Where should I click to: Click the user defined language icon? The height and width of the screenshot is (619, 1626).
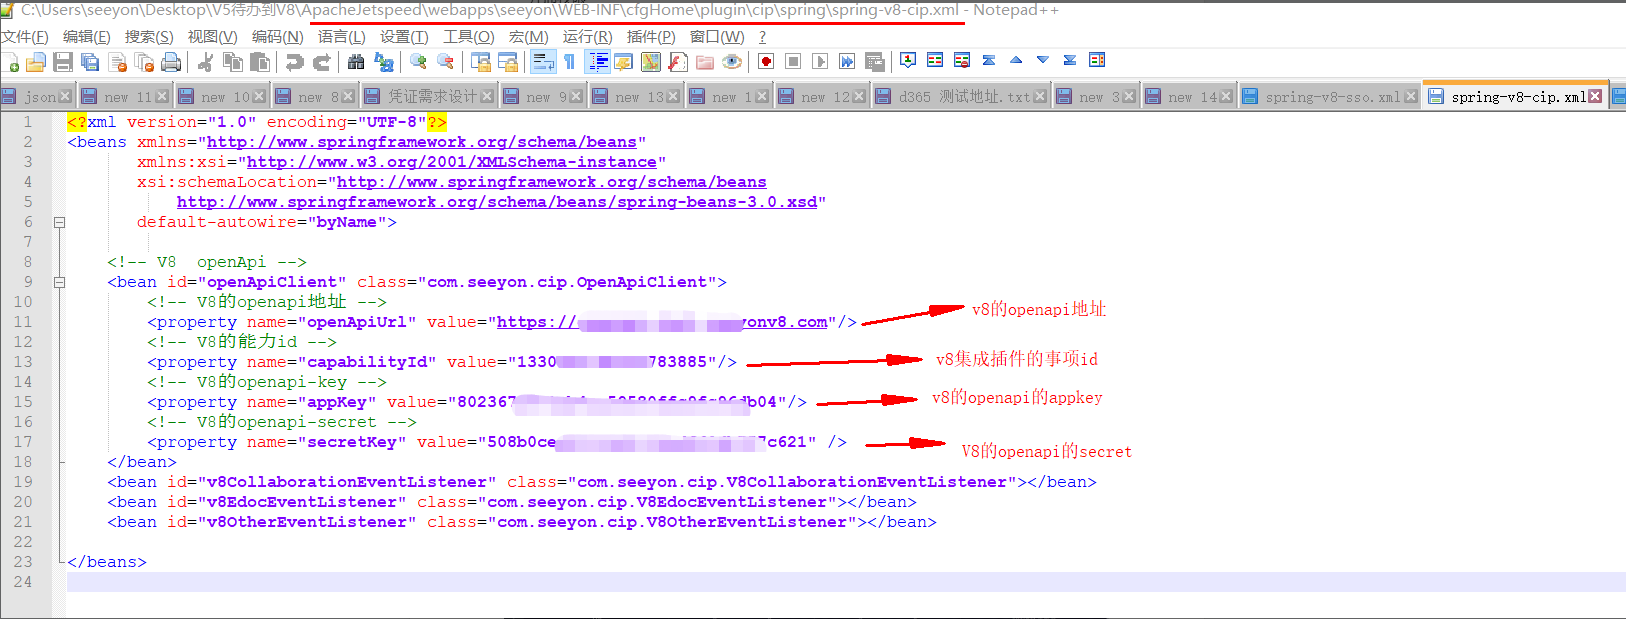click(623, 62)
